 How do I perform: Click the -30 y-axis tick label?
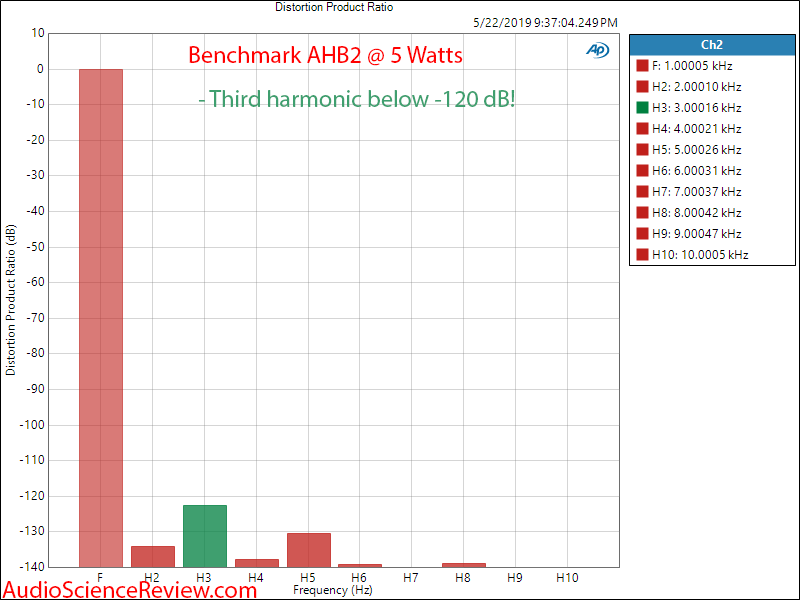(x=35, y=176)
